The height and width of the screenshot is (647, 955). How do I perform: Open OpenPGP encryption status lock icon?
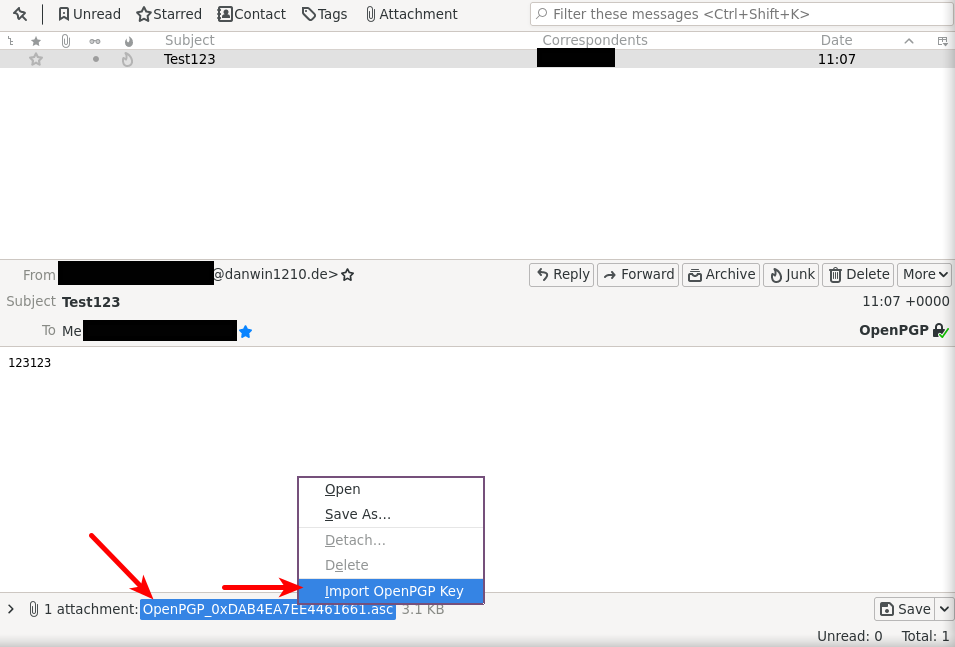click(x=940, y=331)
